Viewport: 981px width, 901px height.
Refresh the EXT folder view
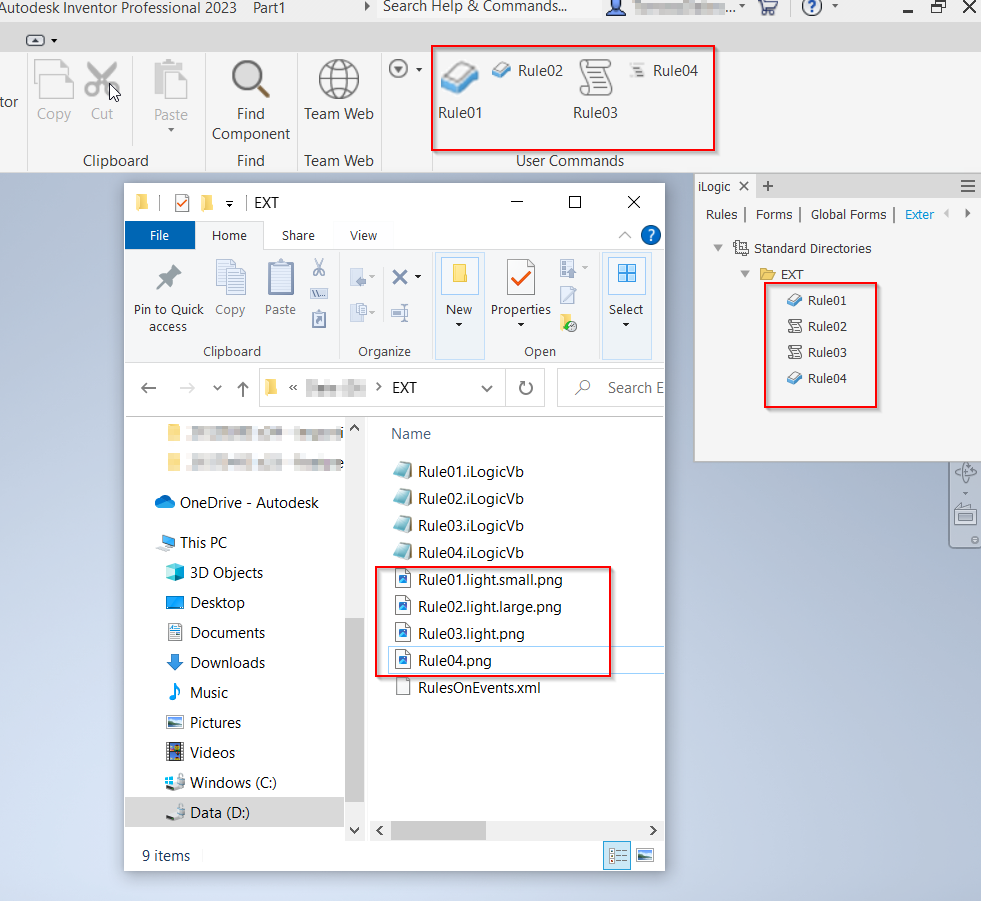(x=525, y=388)
